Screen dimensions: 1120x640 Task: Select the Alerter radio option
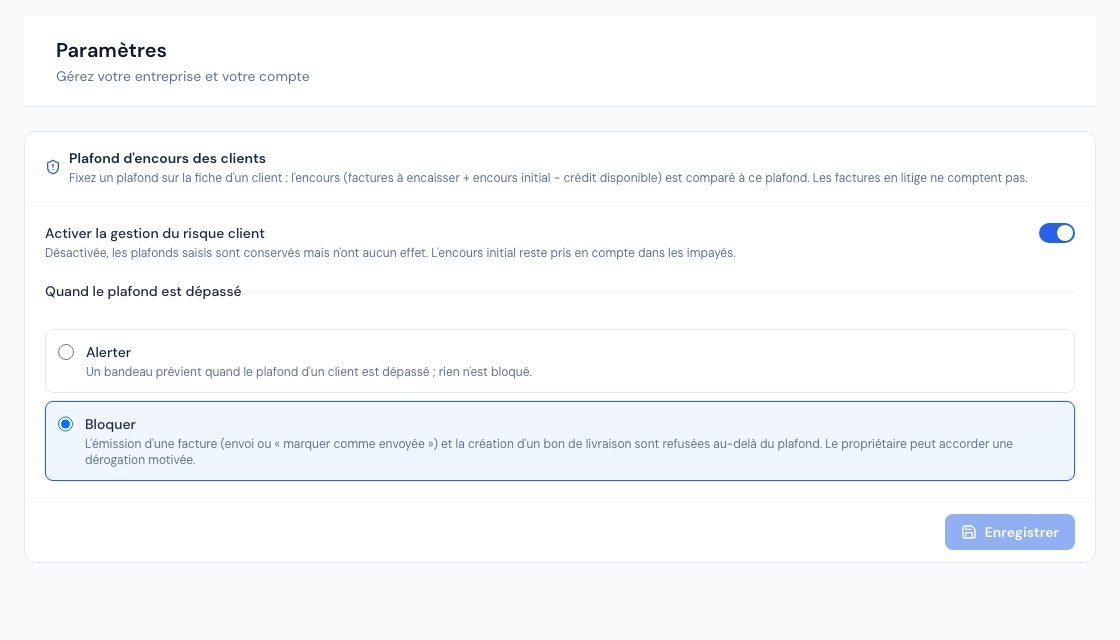pyautogui.click(x=66, y=352)
